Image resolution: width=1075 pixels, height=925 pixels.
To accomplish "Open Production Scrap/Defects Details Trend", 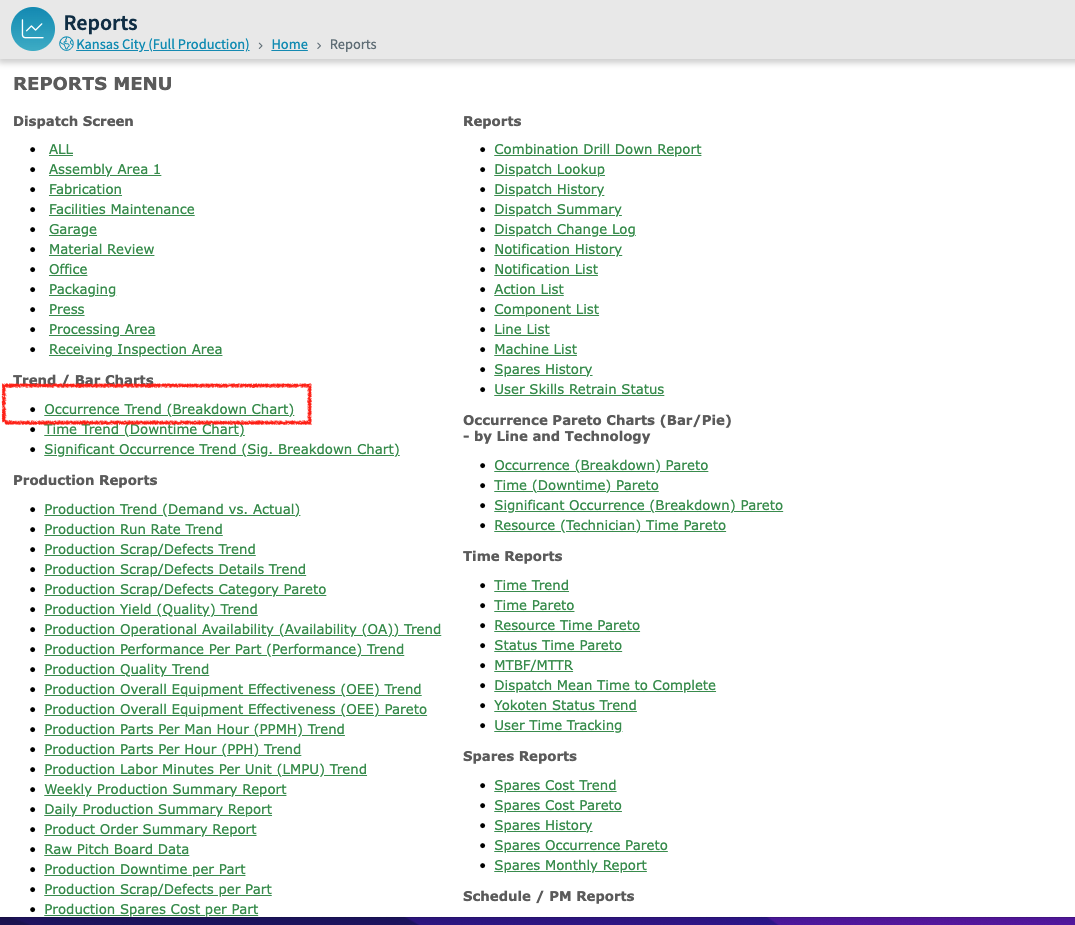I will click(x=175, y=569).
